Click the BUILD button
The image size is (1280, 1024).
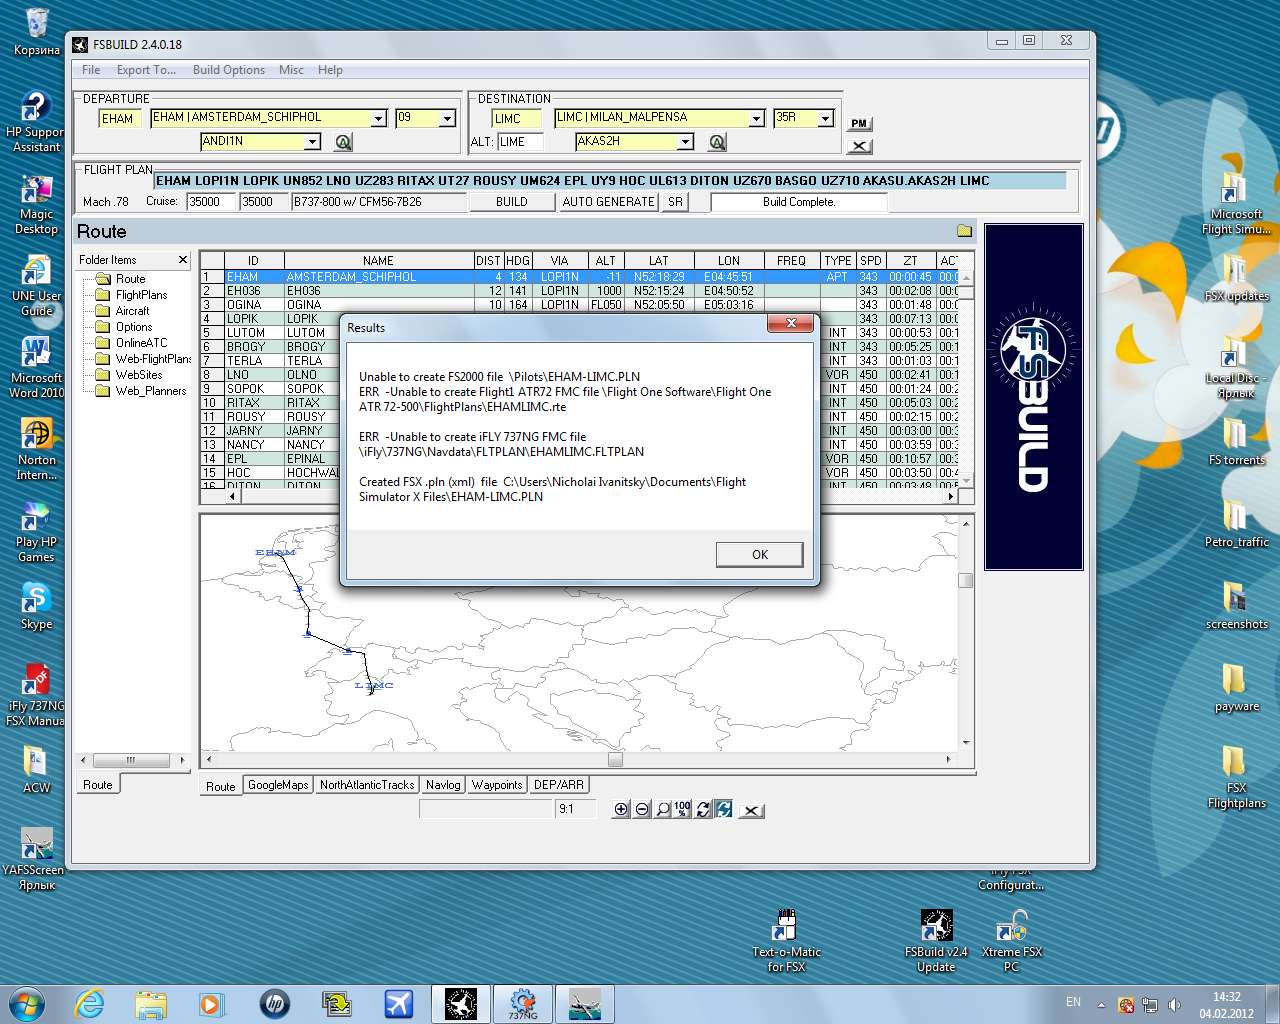[x=512, y=202]
